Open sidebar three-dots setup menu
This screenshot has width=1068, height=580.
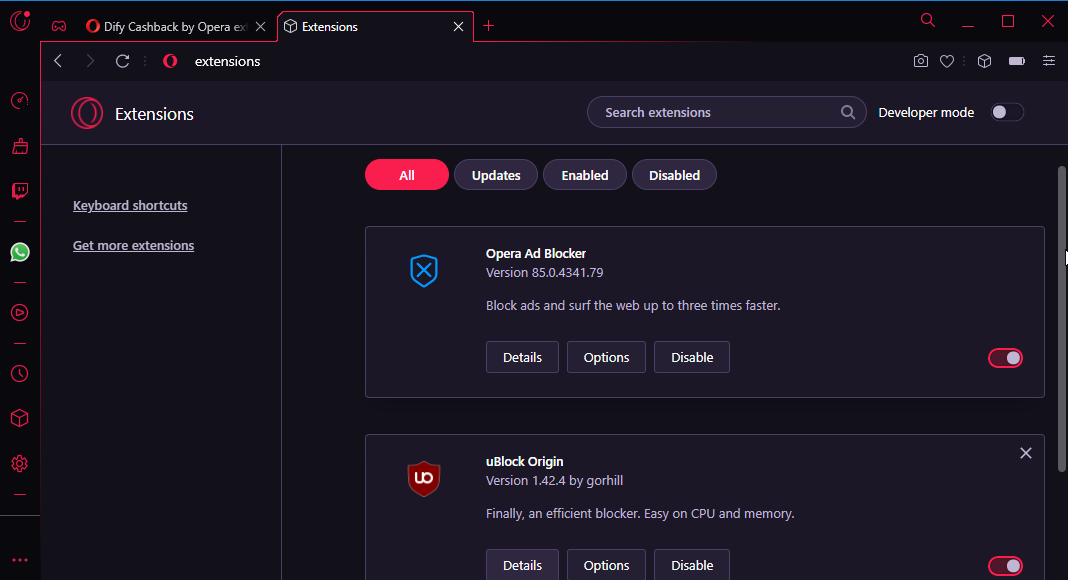tap(20, 560)
